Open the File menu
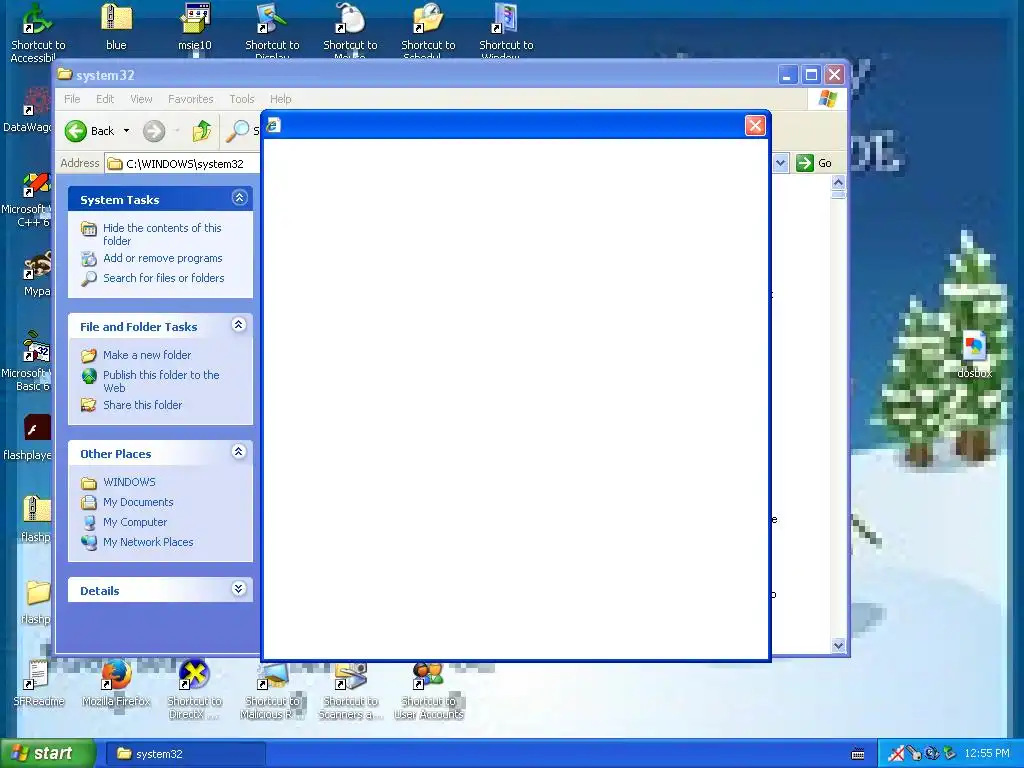The width and height of the screenshot is (1024, 768). (x=72, y=99)
